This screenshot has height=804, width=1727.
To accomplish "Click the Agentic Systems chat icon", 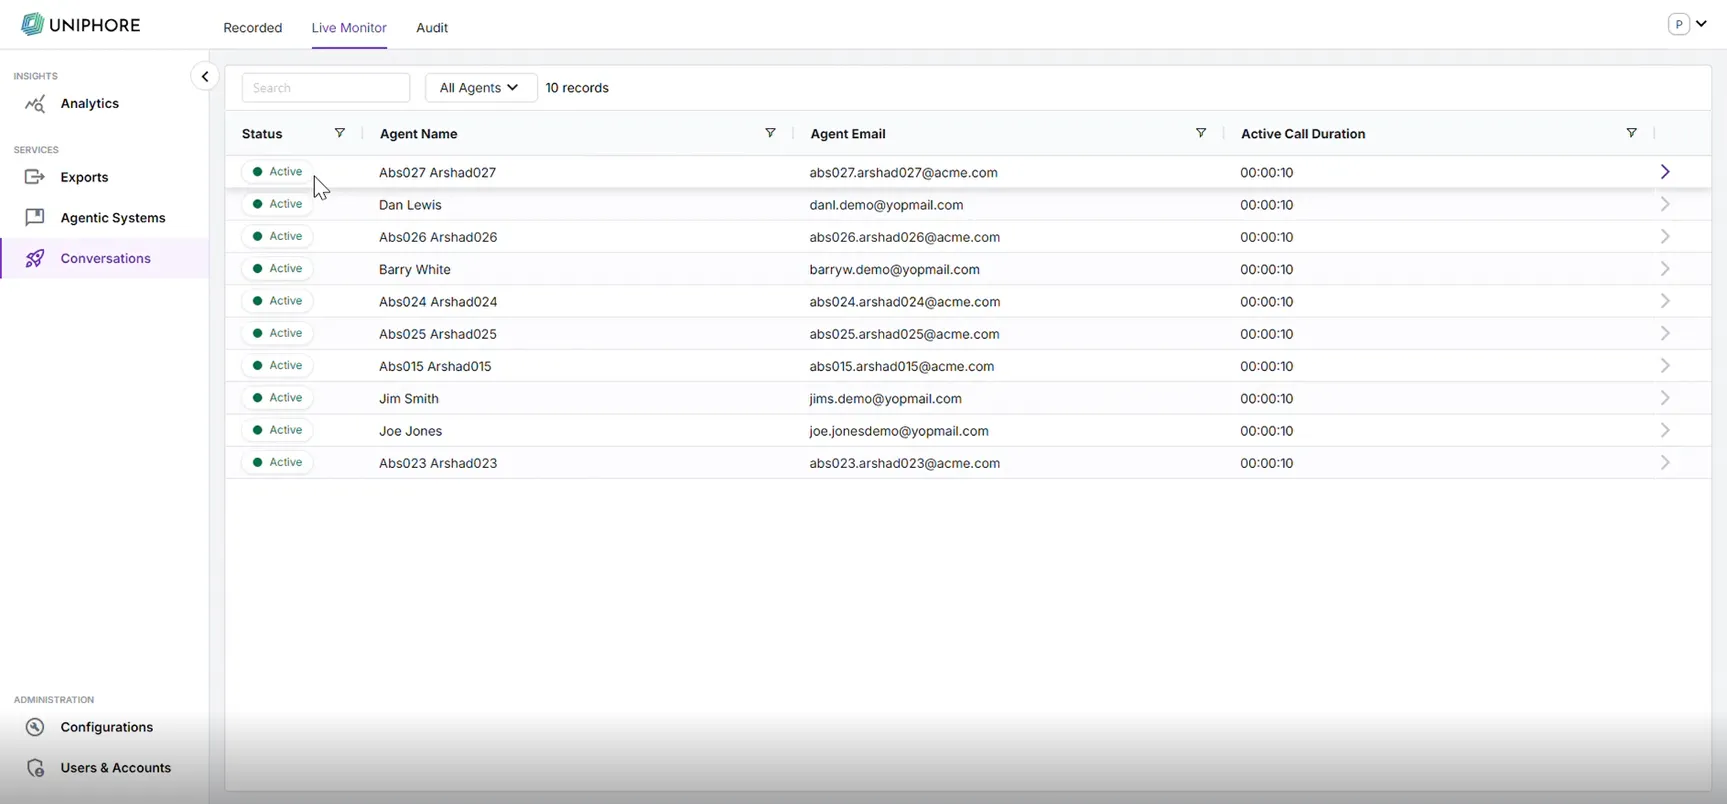I will click(x=35, y=218).
